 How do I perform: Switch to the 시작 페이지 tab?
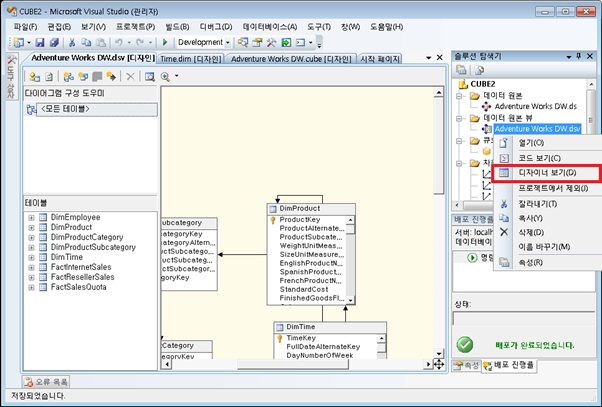click(x=380, y=59)
